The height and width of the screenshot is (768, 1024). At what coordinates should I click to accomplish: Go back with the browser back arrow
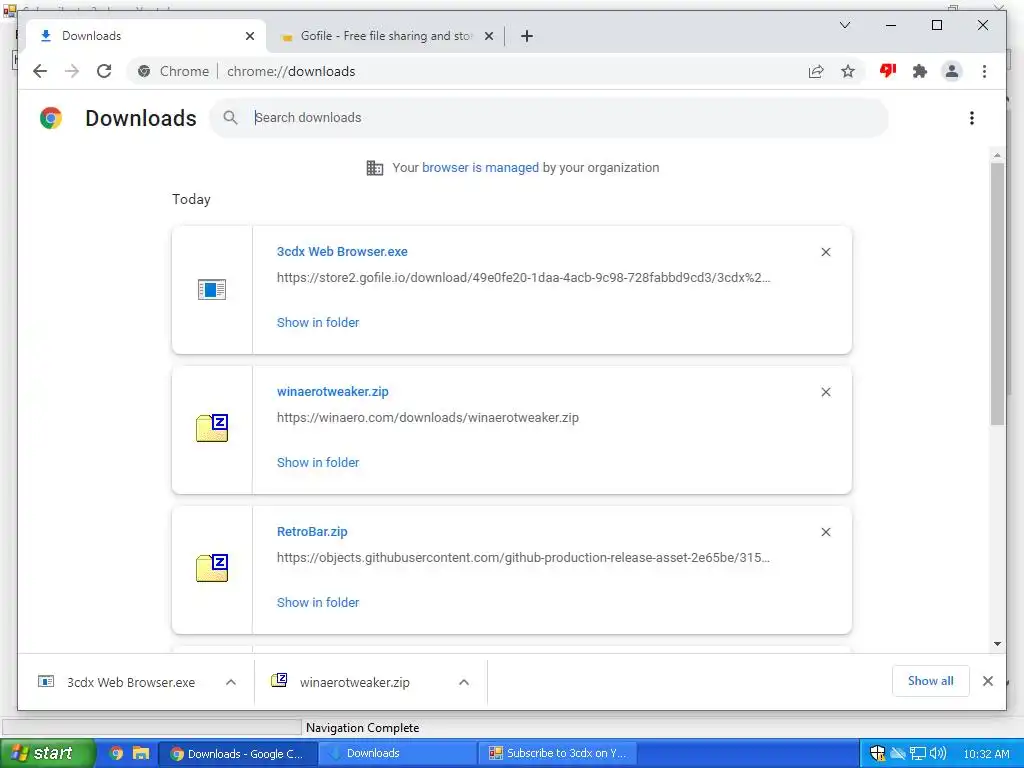point(40,71)
